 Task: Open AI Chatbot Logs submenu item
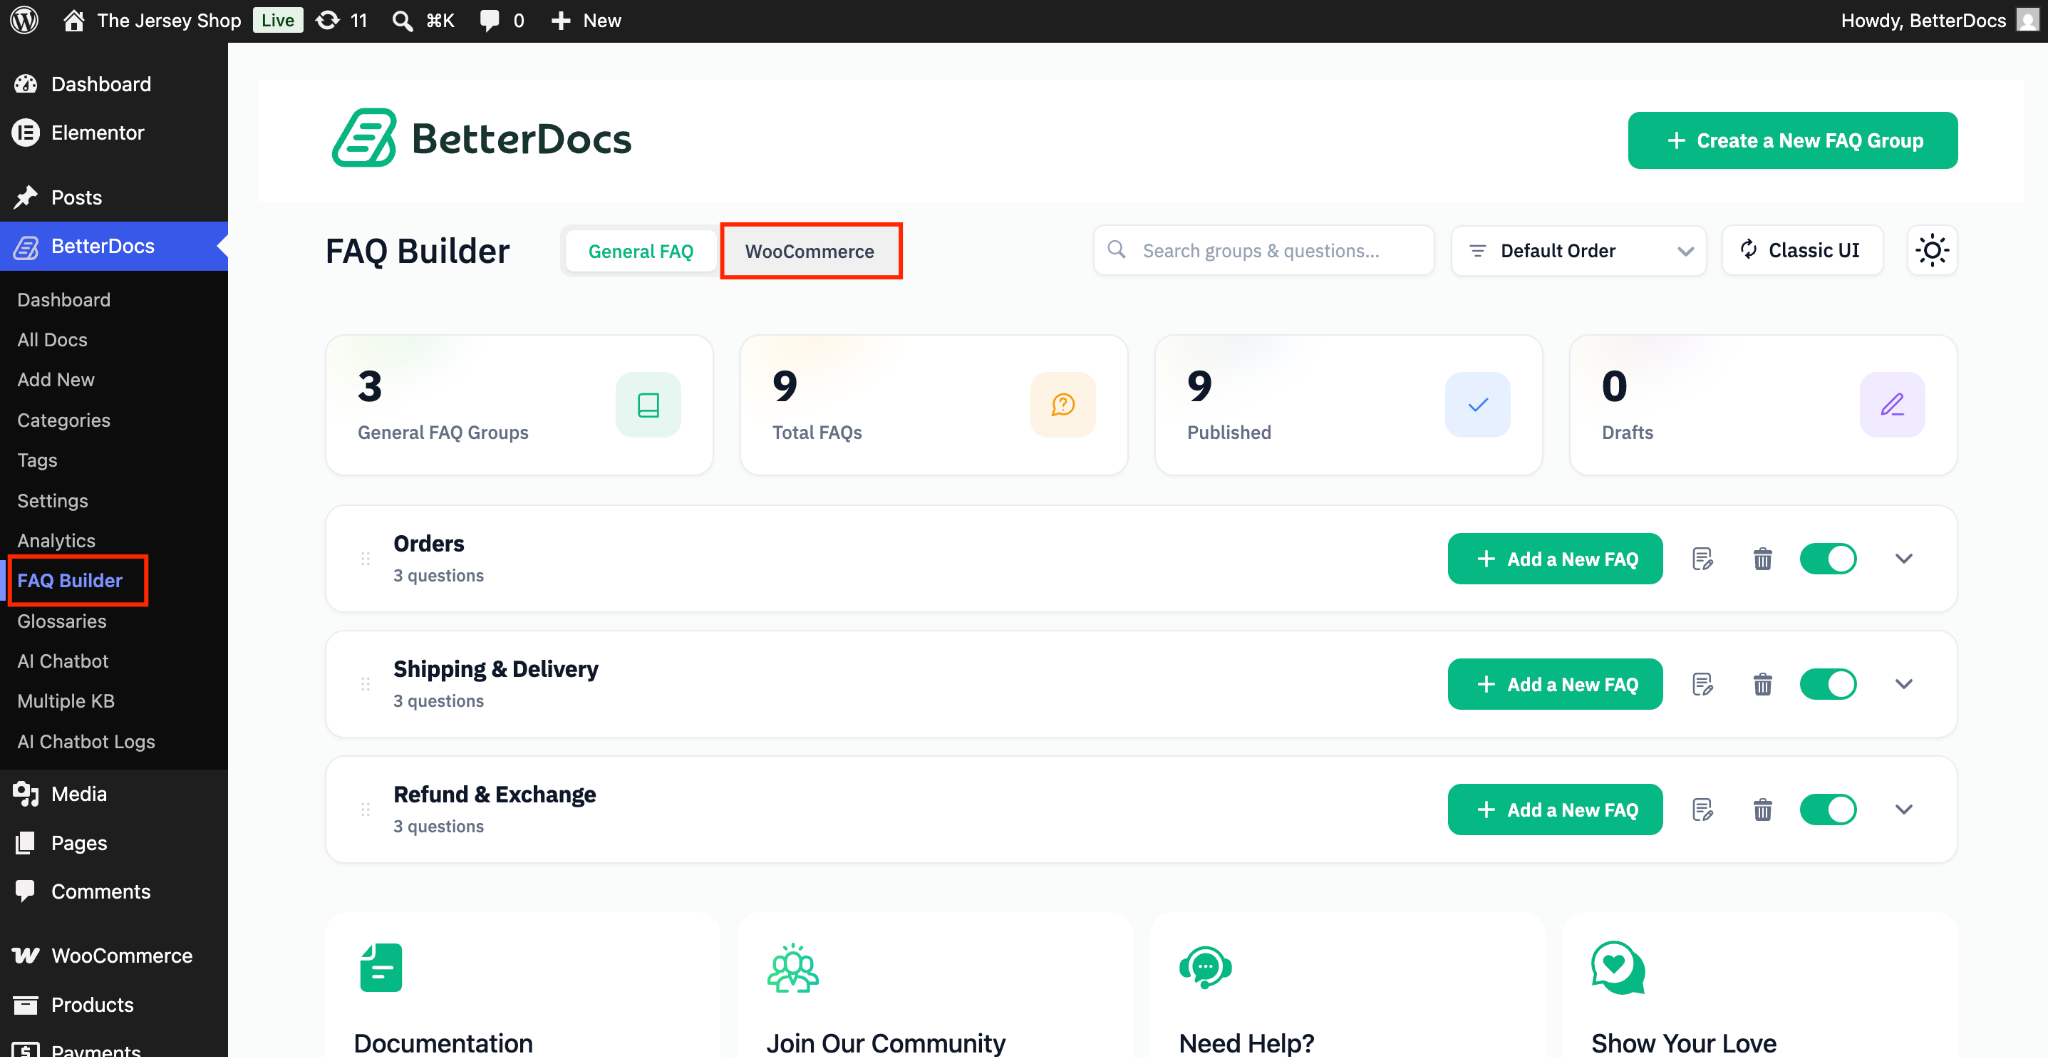coord(86,741)
